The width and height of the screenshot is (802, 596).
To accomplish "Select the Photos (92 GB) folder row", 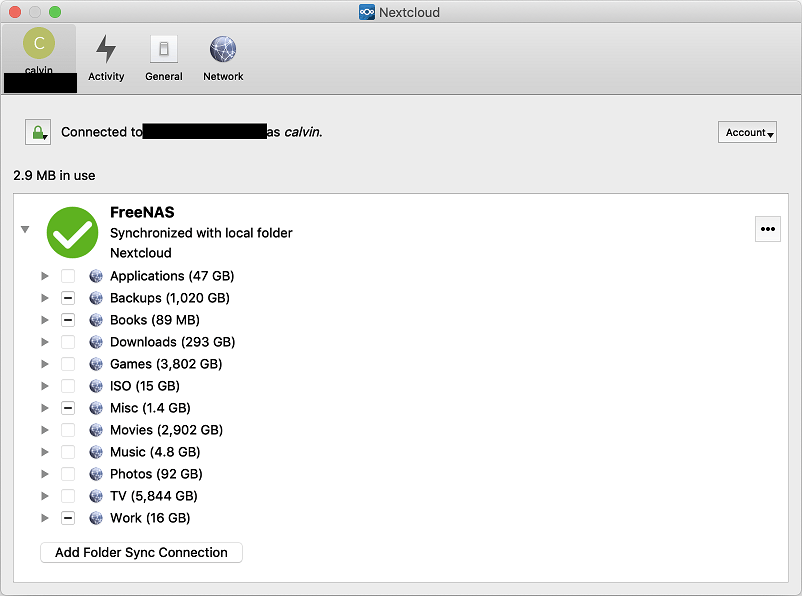I will [x=156, y=474].
